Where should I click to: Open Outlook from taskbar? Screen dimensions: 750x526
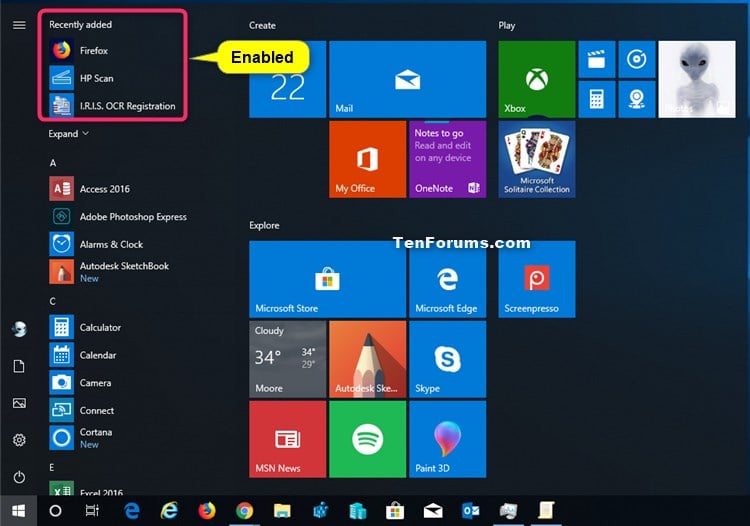click(x=471, y=511)
